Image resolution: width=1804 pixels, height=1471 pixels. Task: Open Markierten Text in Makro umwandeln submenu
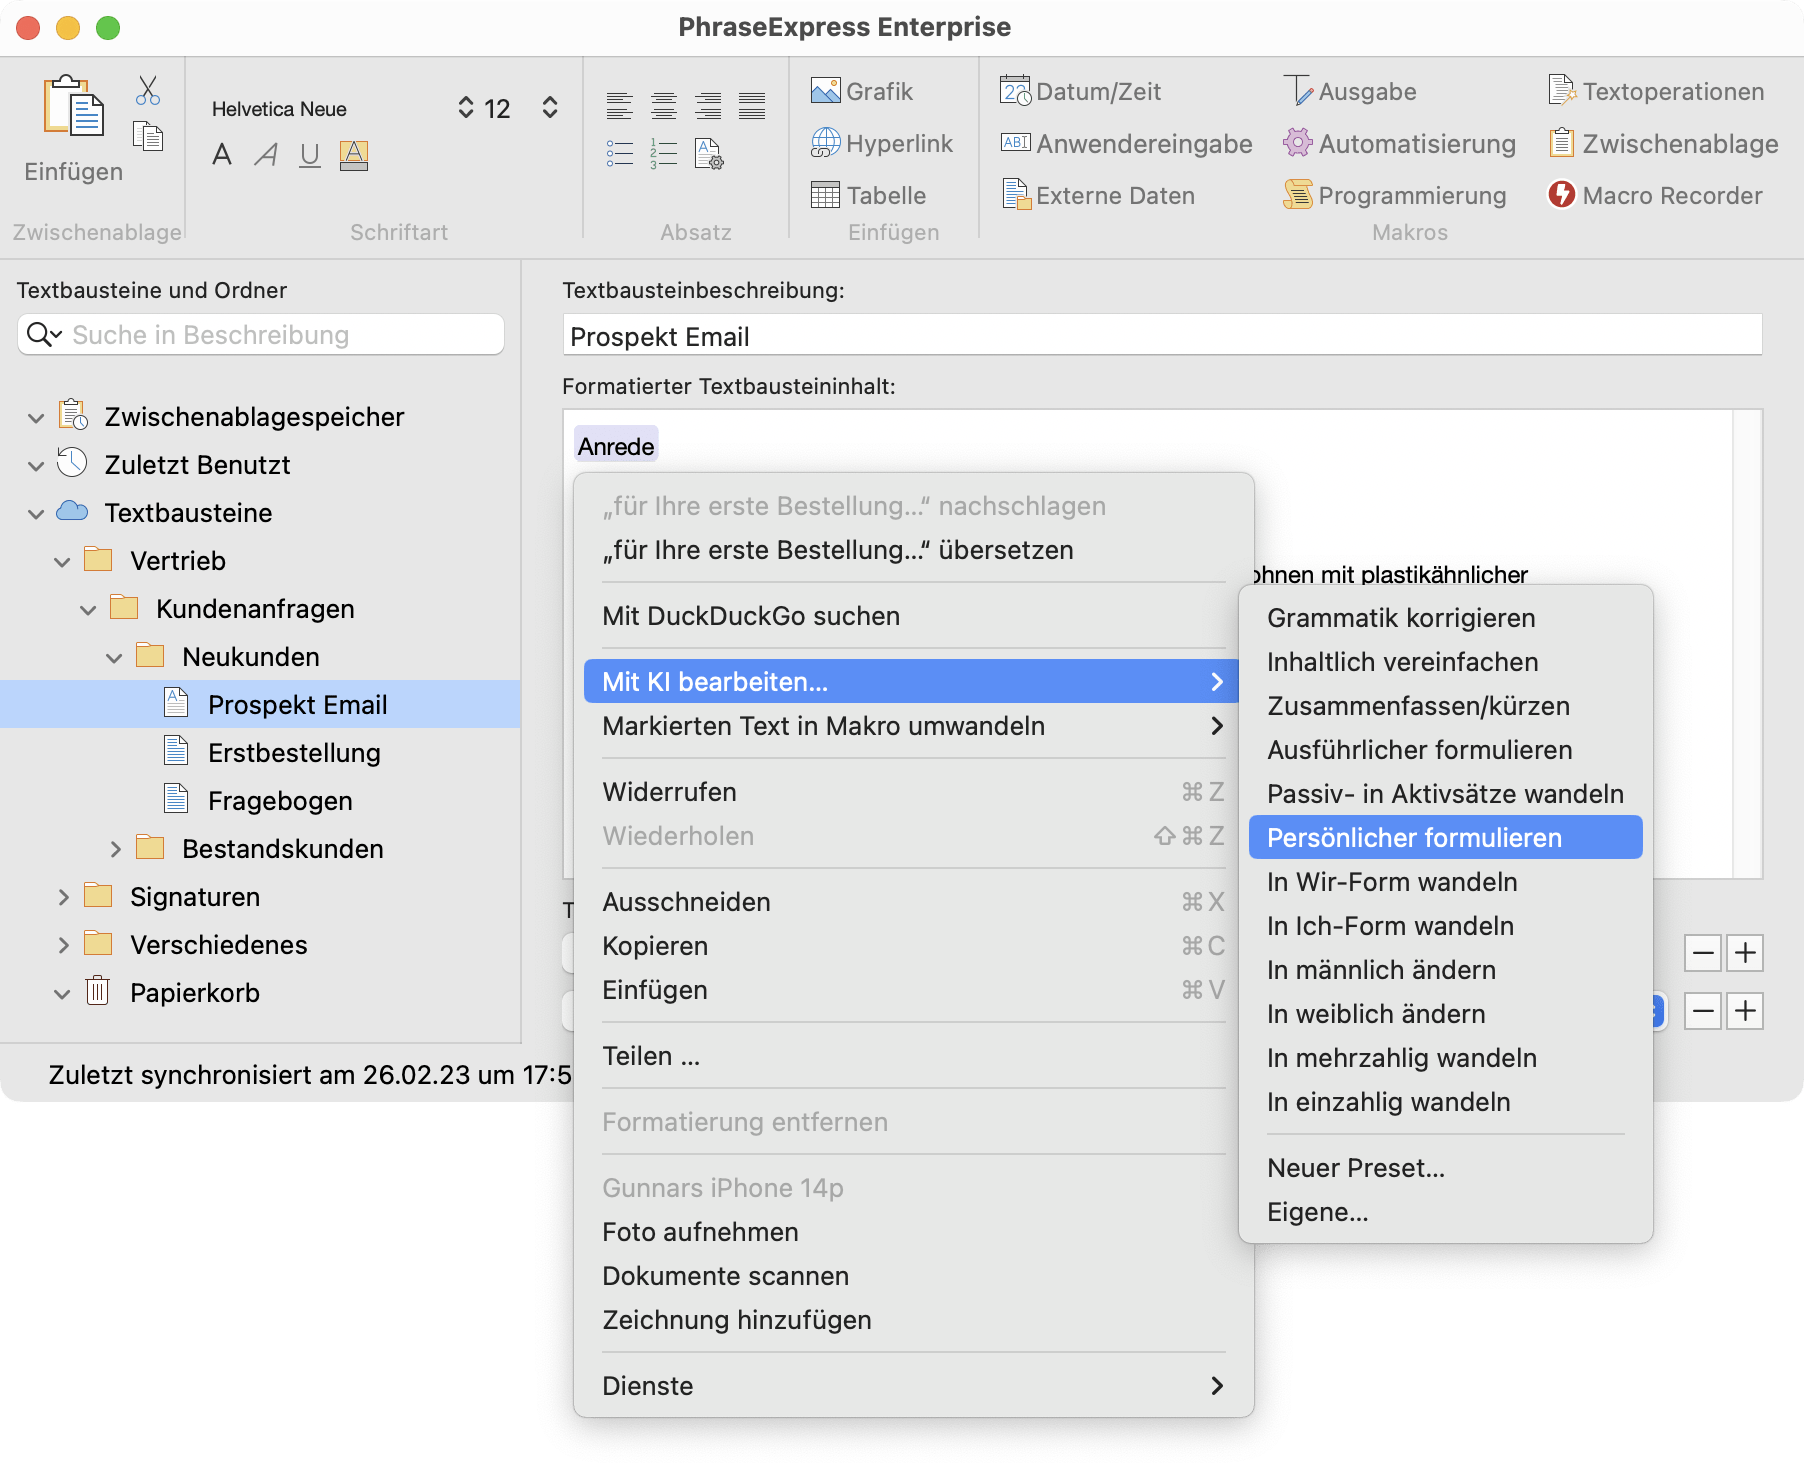(914, 726)
